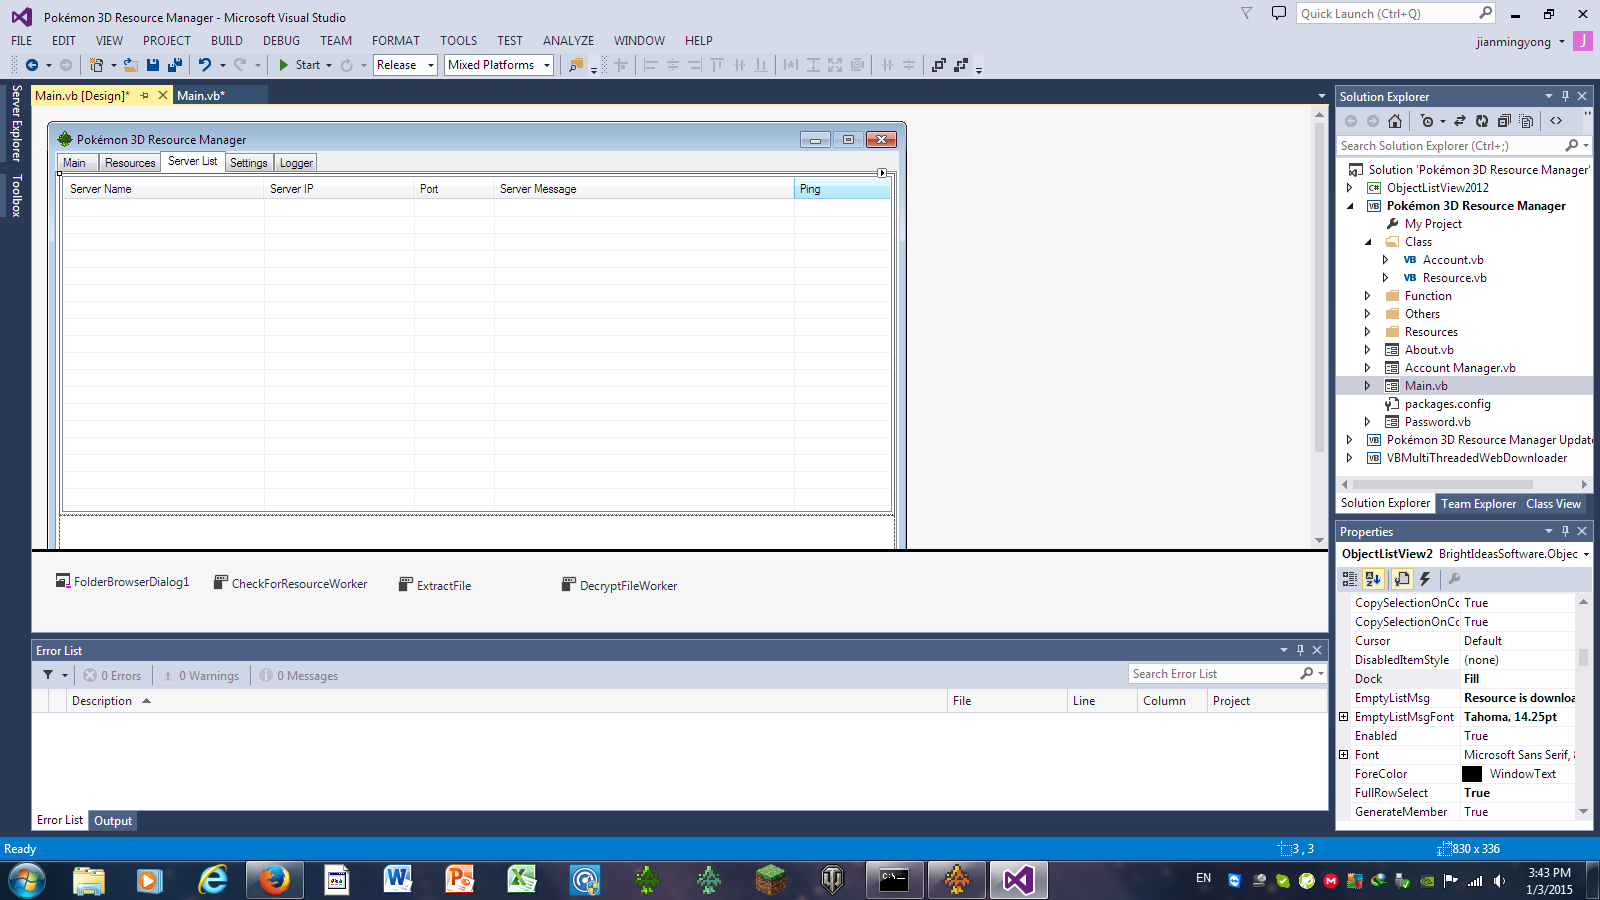Toggle Categorized view in Properties panel
The width and height of the screenshot is (1600, 900).
click(1350, 579)
